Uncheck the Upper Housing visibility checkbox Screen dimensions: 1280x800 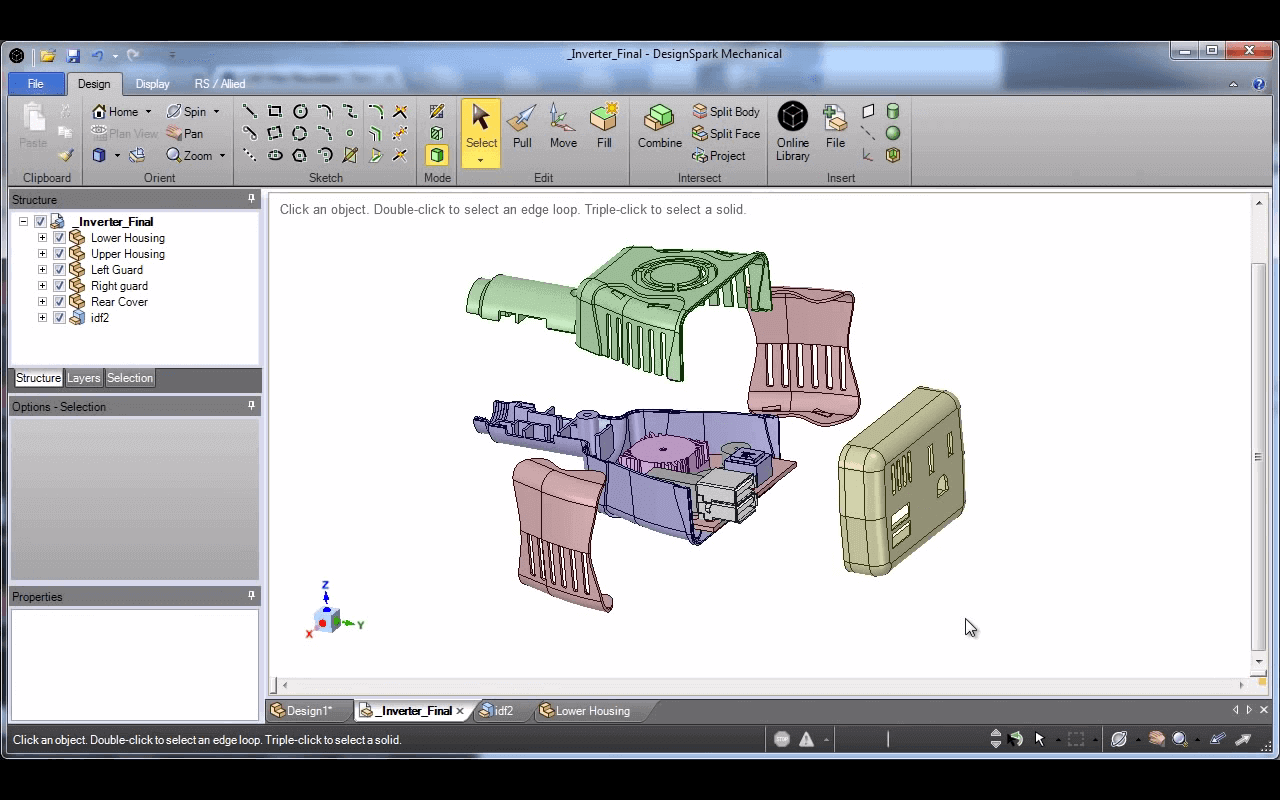pos(59,254)
